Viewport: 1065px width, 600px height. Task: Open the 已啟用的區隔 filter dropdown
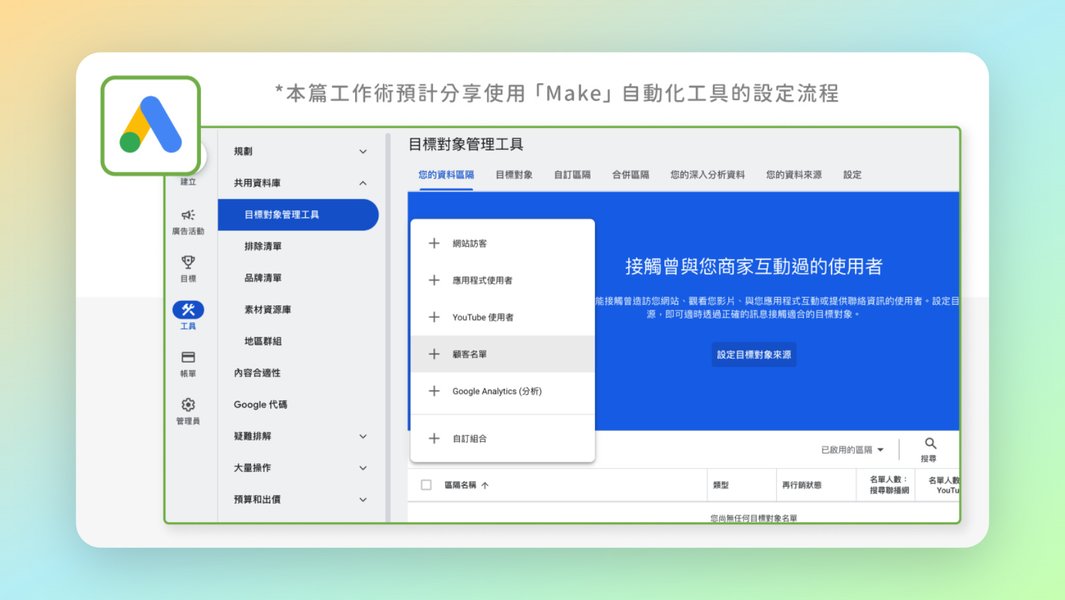tap(852, 450)
